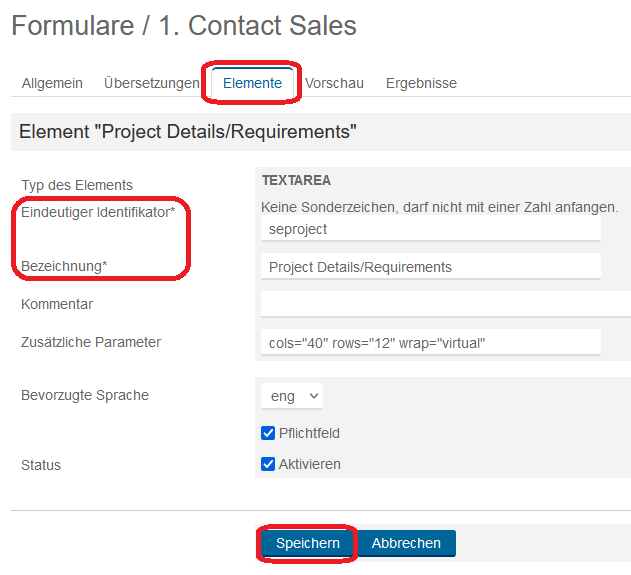Click the Element "Project Details/Requirements" section heading
Screen dimensions: 631x575
[188, 131]
